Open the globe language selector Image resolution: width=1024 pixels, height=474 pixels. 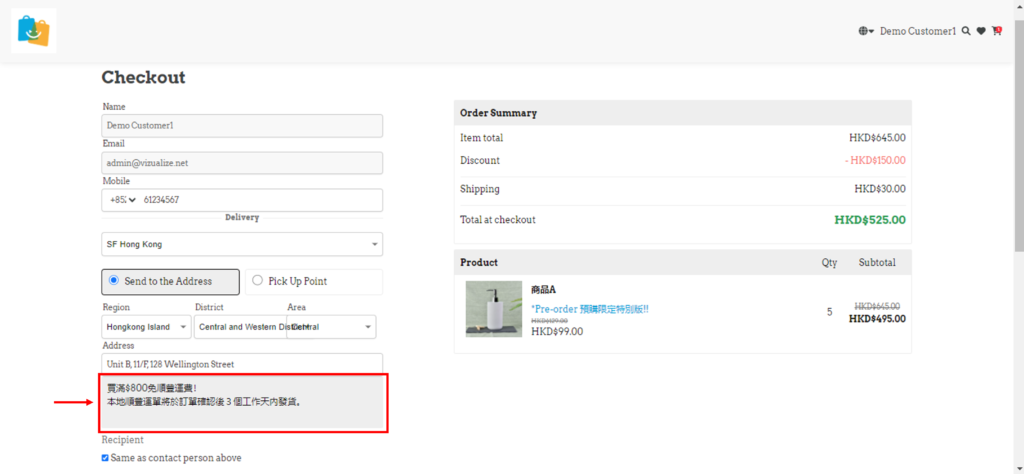click(x=865, y=31)
